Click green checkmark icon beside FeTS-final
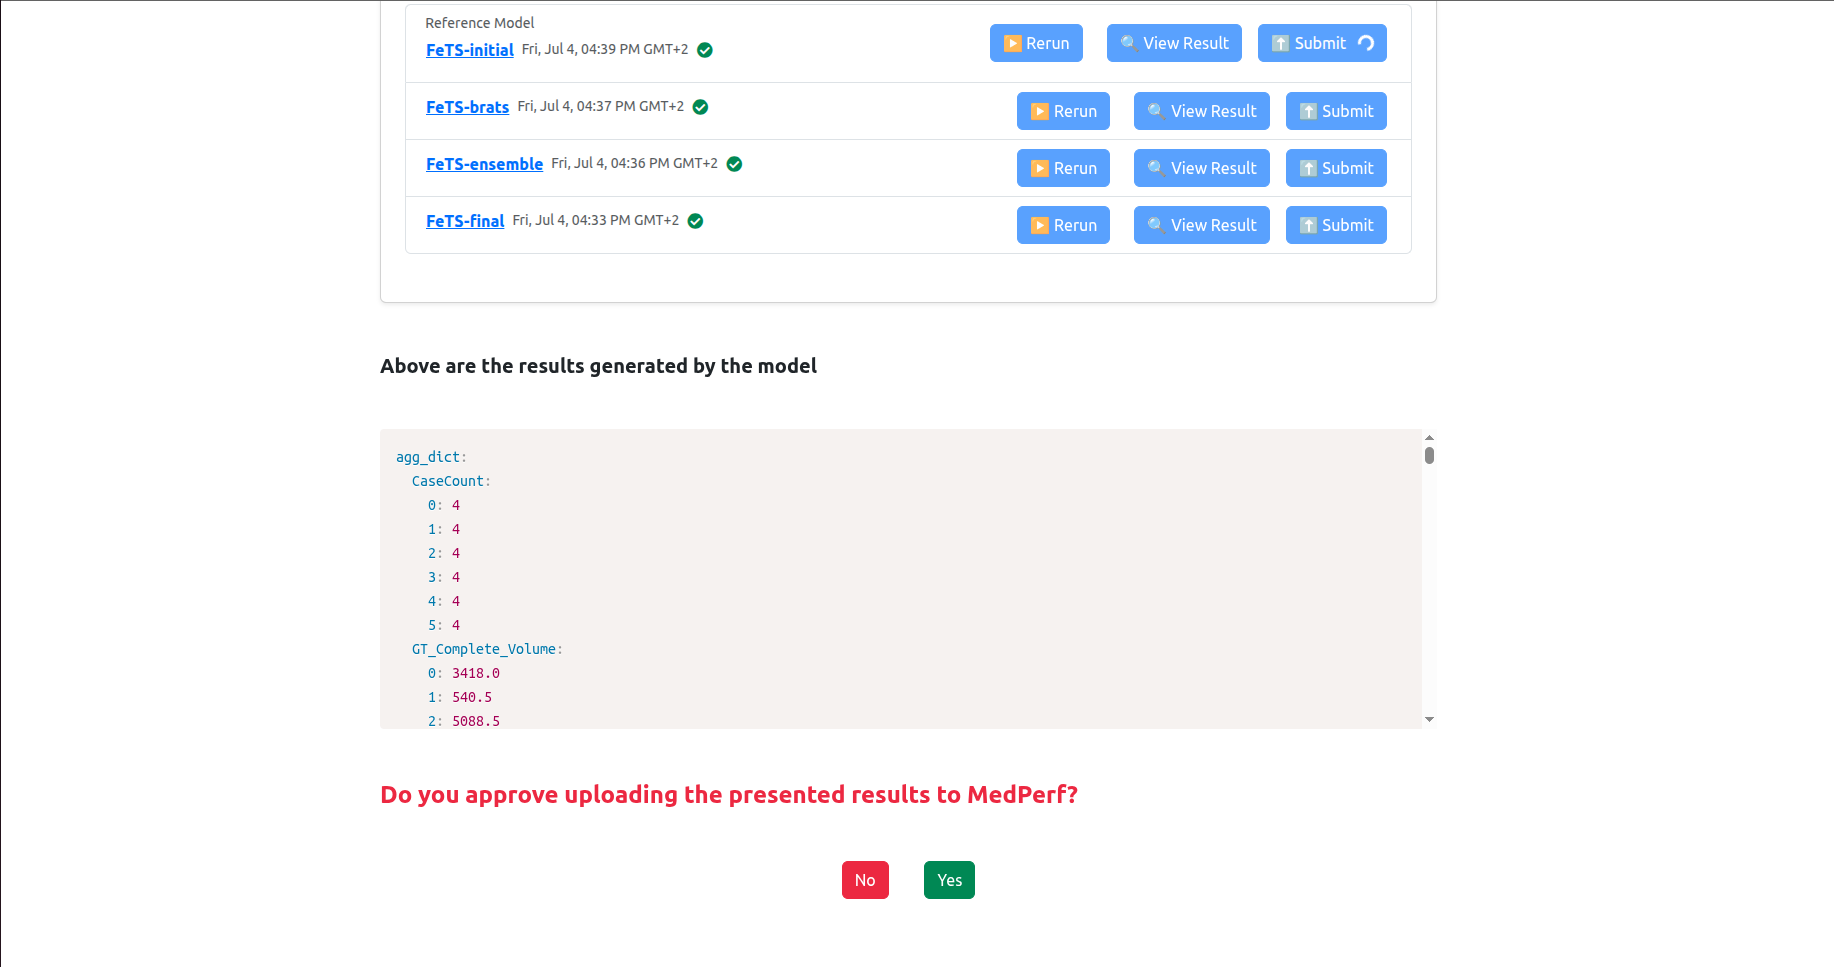Viewport: 1834px width, 967px height. [696, 221]
